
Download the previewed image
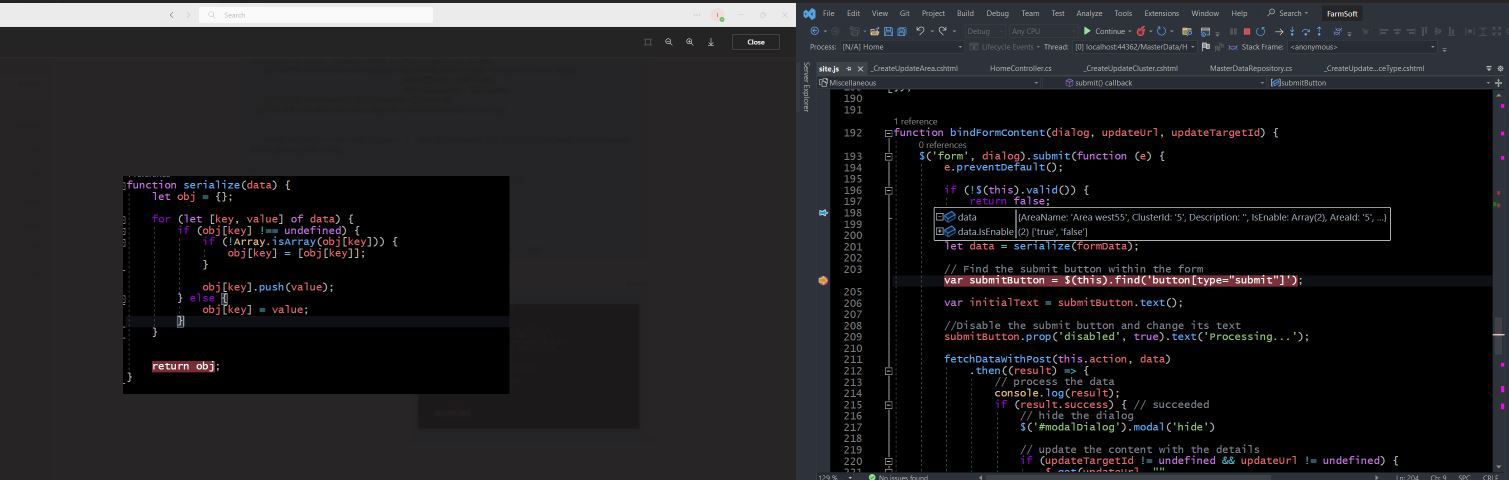711,42
